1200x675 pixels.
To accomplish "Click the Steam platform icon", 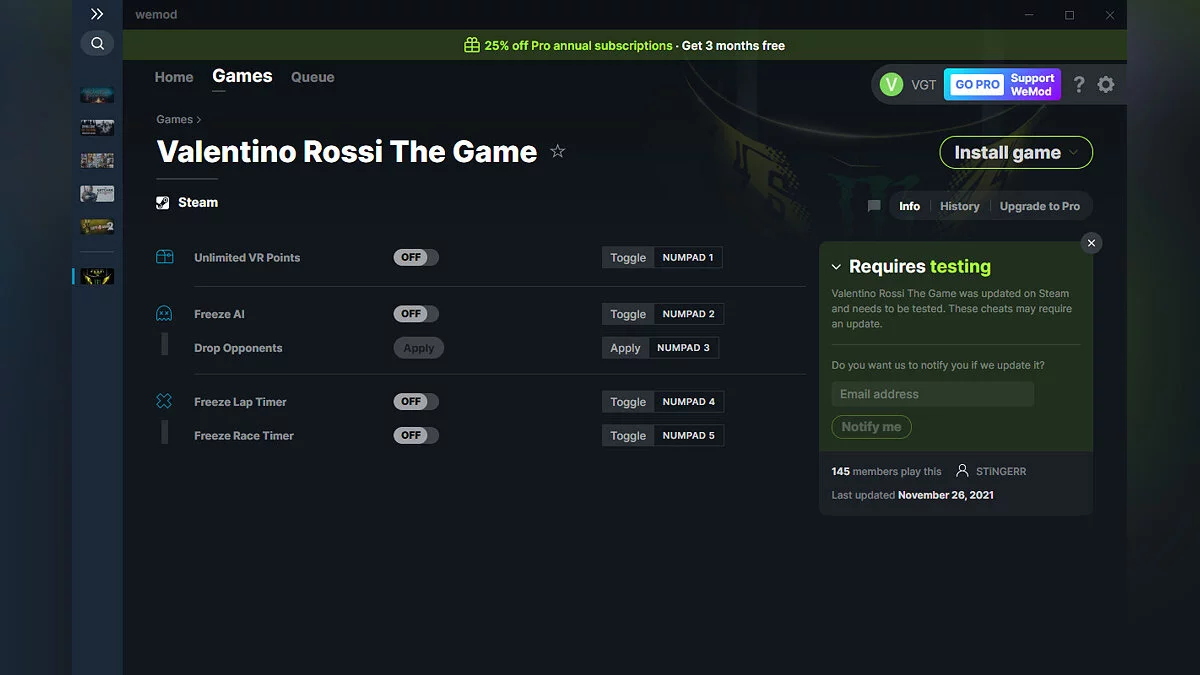I will (163, 203).
